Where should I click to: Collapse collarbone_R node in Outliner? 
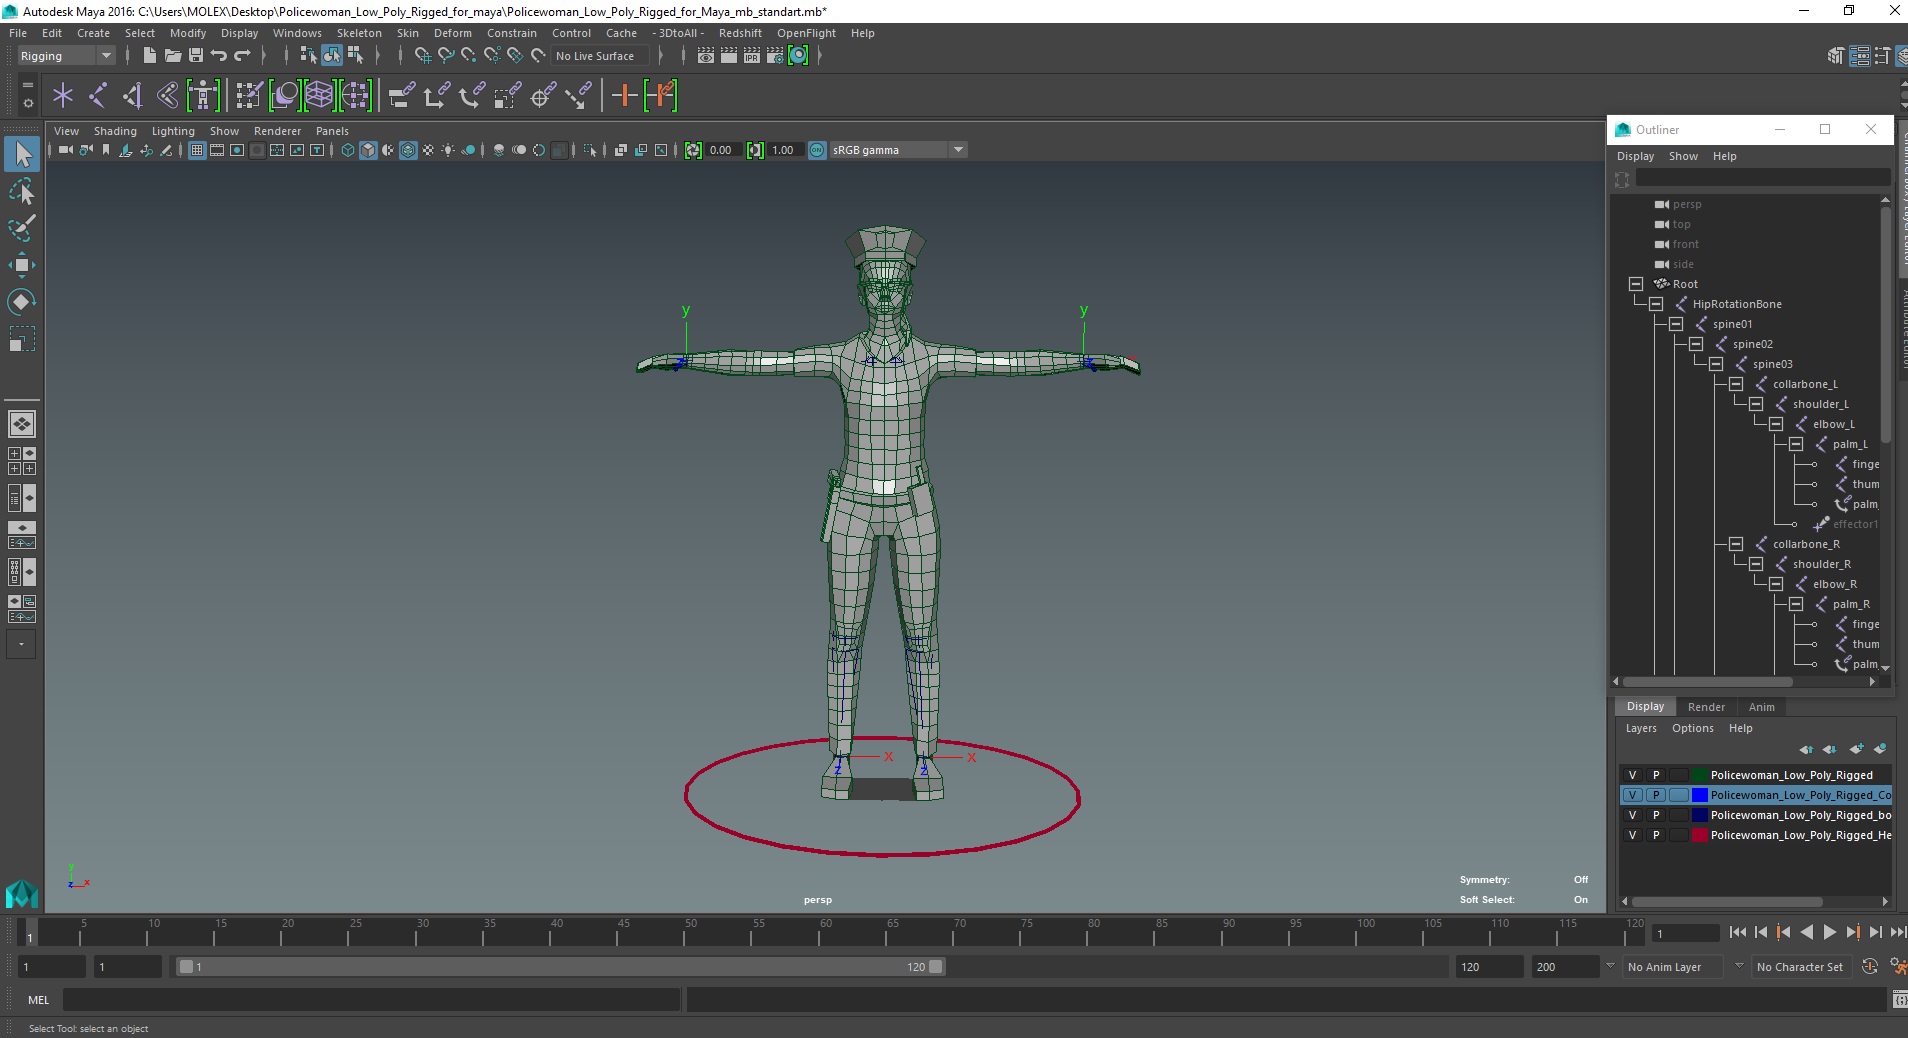tap(1736, 544)
